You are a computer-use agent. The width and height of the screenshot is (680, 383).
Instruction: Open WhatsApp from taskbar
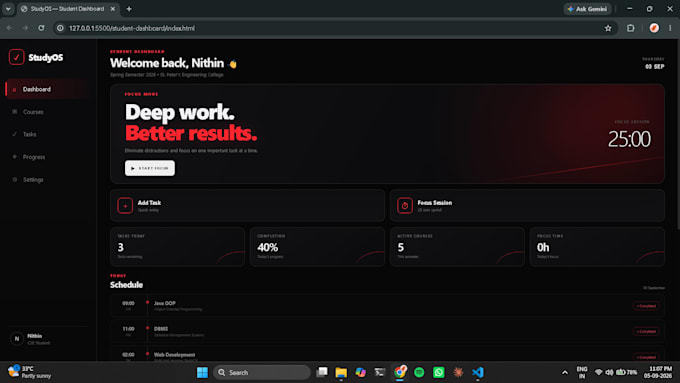point(438,373)
